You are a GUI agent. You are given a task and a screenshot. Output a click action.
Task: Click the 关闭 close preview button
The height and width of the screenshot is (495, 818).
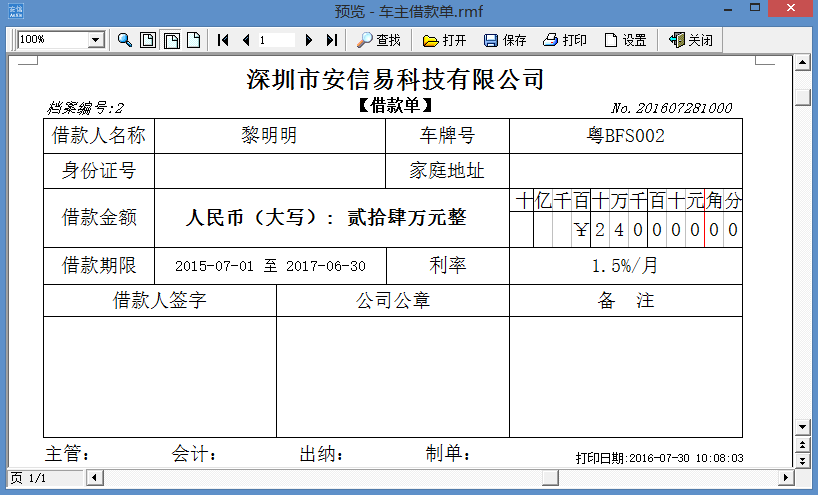click(691, 40)
